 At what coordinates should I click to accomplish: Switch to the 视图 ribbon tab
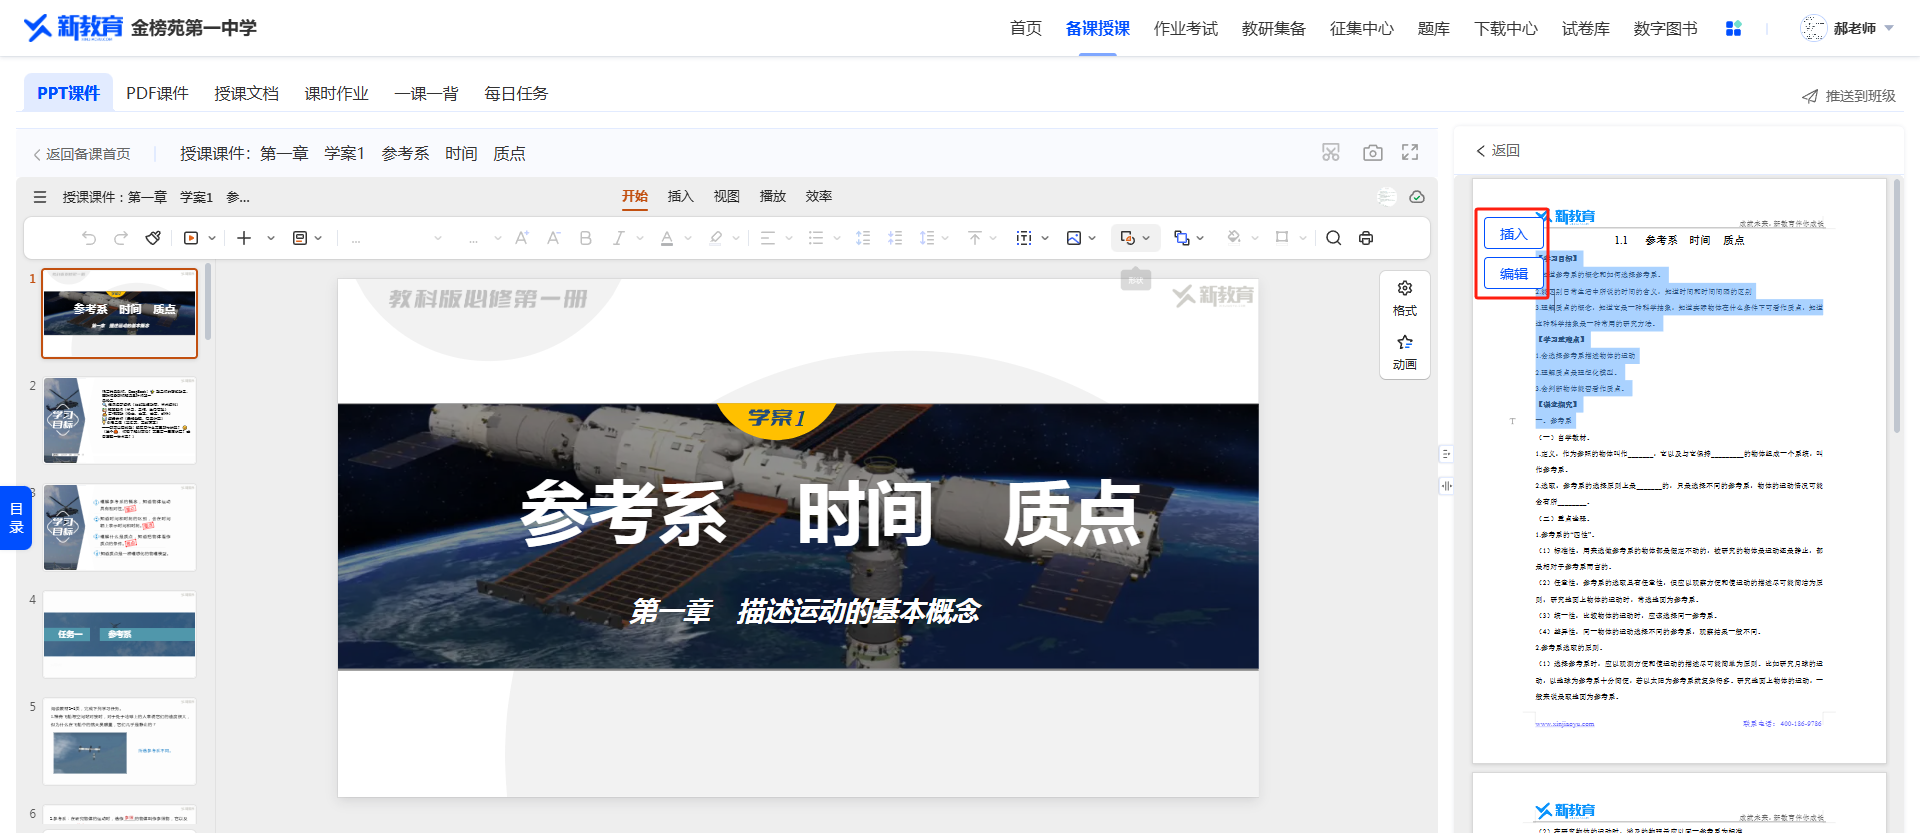(x=726, y=196)
